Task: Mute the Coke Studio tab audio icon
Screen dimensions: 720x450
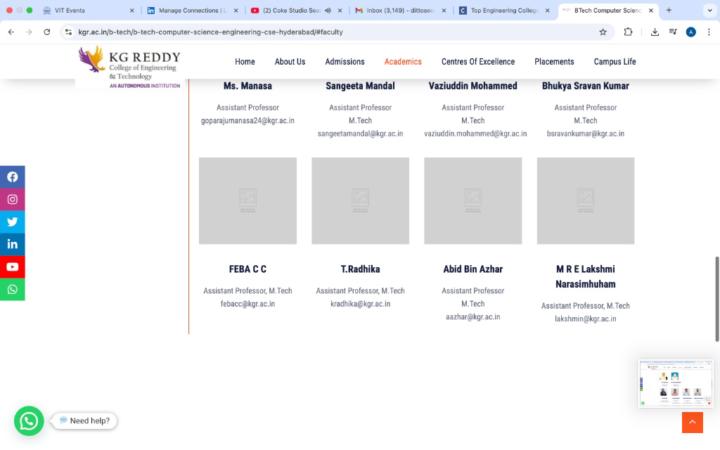Action: tap(328, 10)
